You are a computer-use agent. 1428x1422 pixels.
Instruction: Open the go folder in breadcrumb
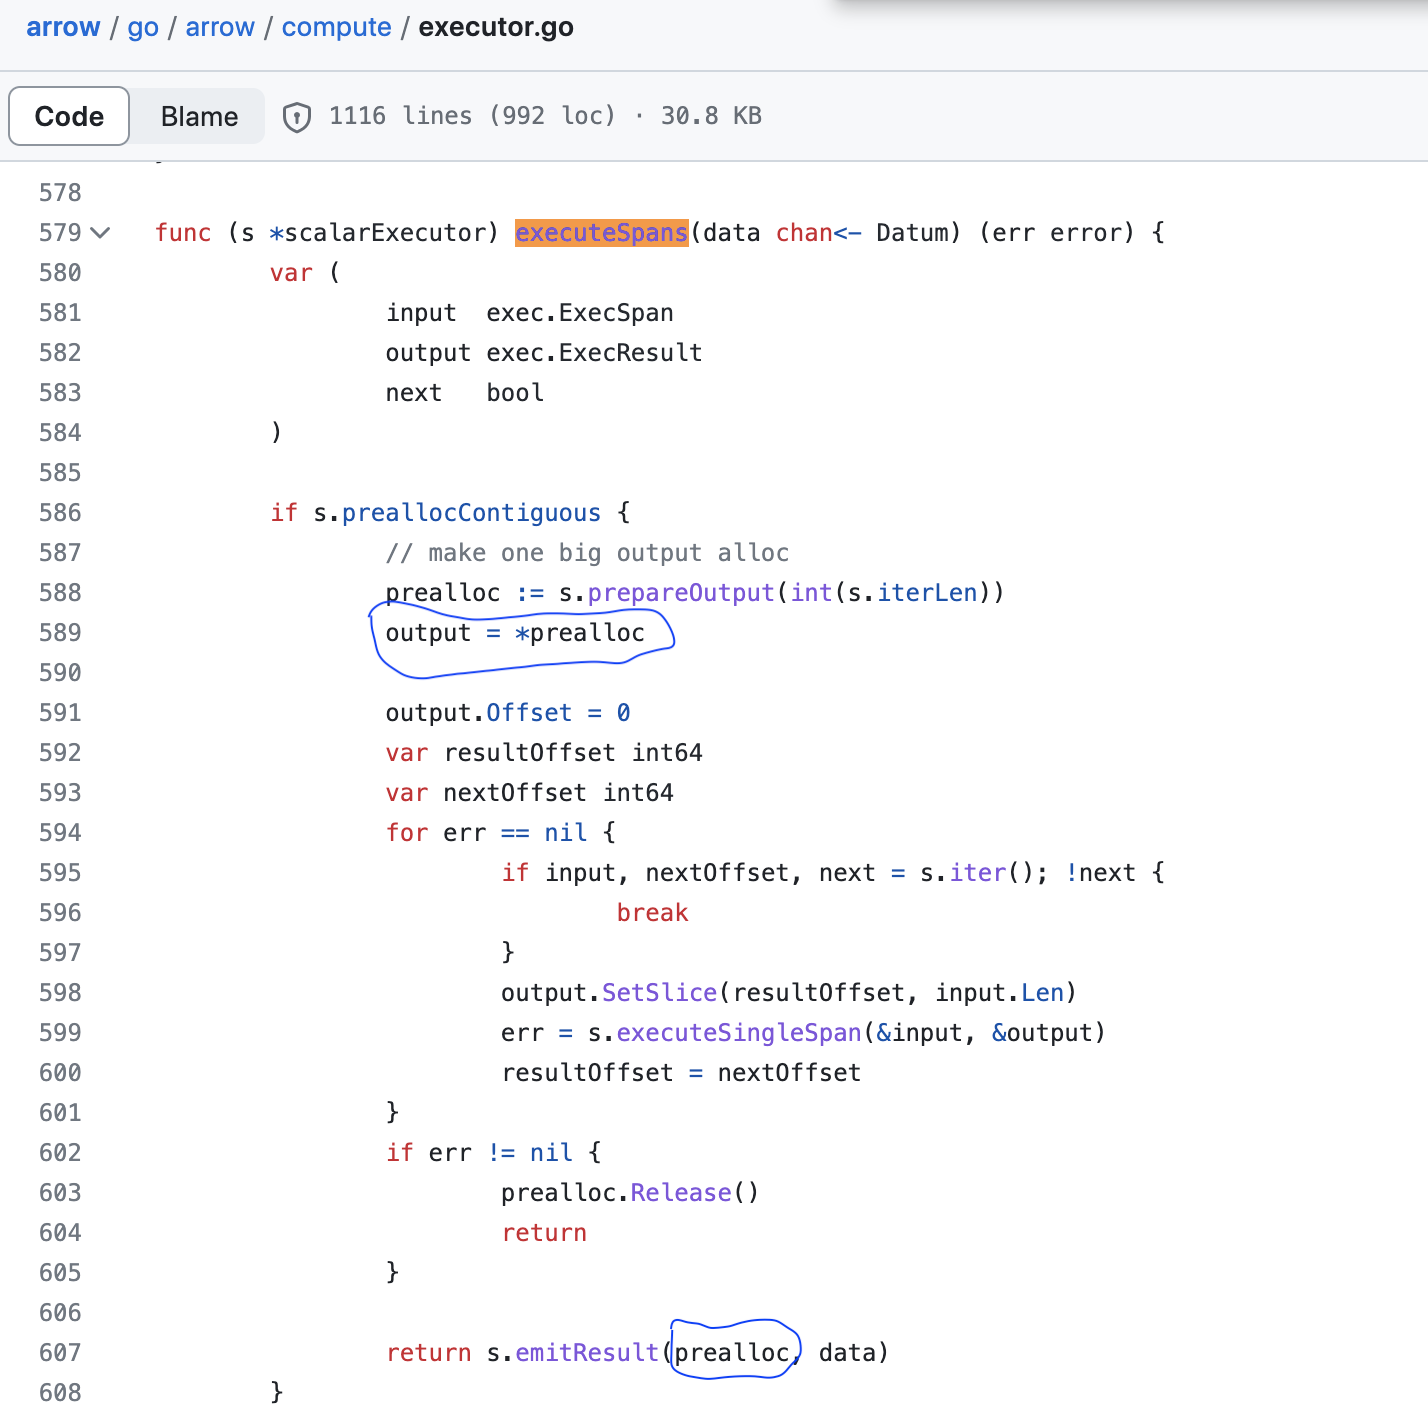[x=143, y=27]
